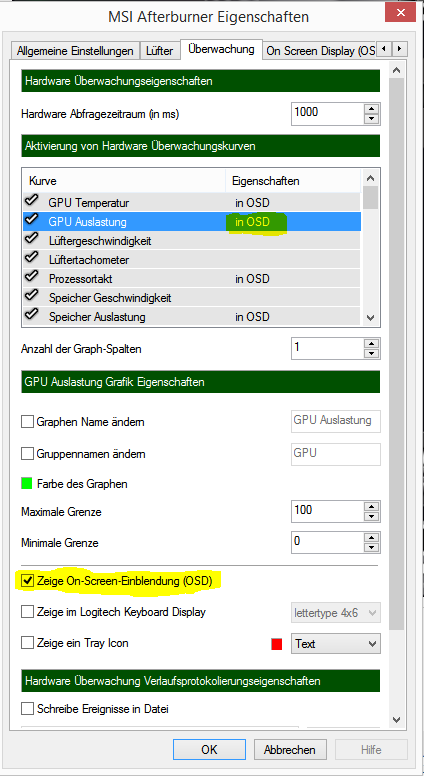Select the Speicher Auslastung row name
The height and width of the screenshot is (777, 424).
[97, 317]
